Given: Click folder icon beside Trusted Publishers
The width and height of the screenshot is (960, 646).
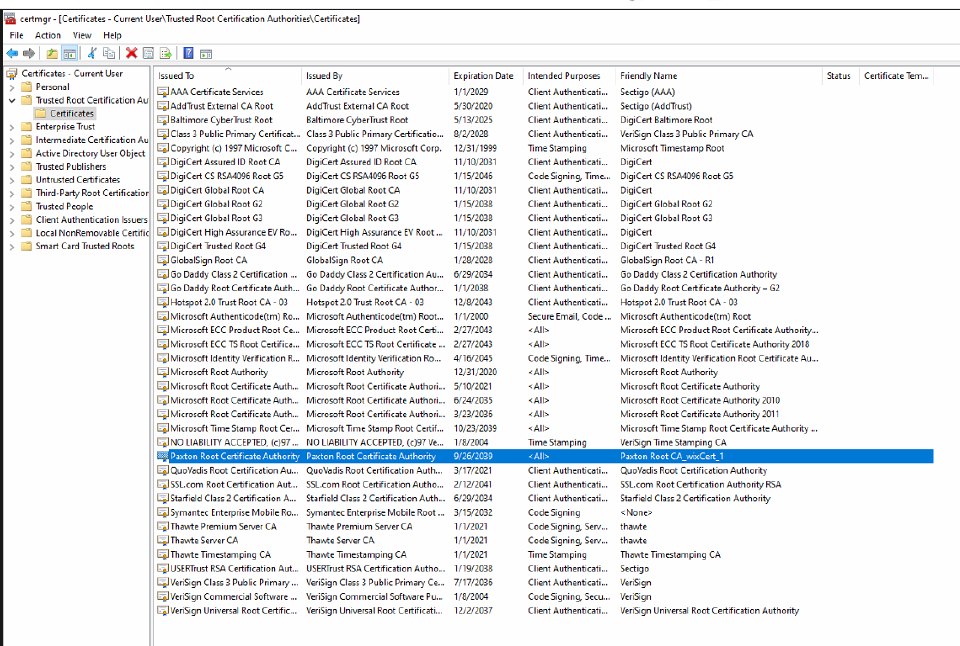Looking at the screenshot, I should tap(26, 167).
